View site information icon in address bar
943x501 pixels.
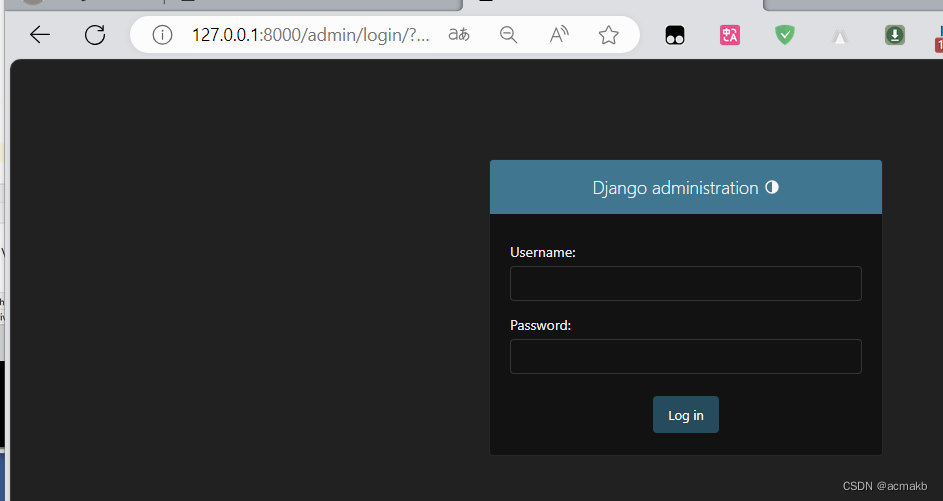162,35
